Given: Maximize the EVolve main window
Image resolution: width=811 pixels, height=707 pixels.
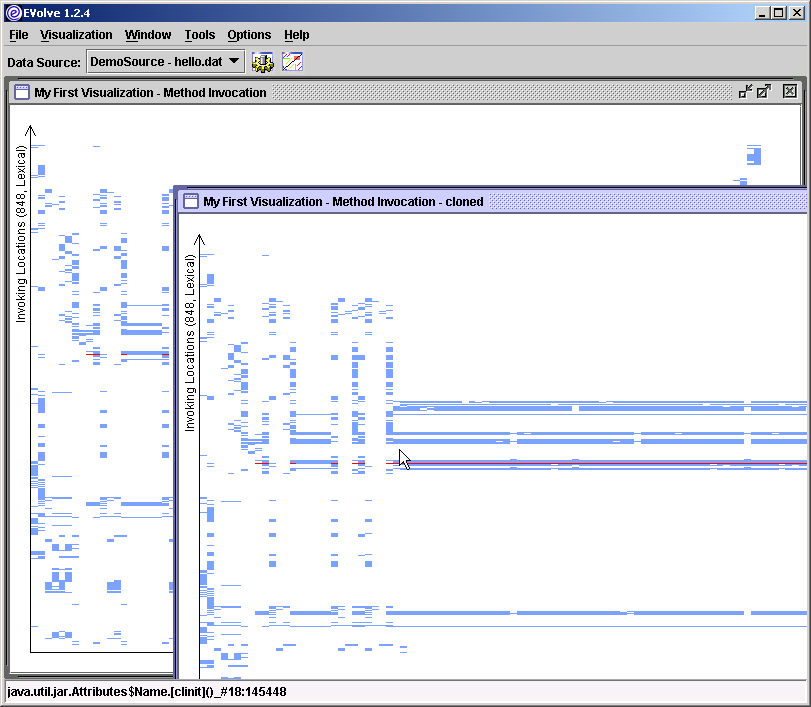Looking at the screenshot, I should coord(778,13).
